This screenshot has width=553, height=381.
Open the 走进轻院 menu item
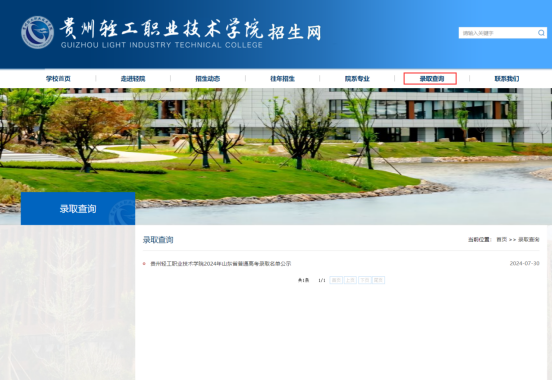pyautogui.click(x=133, y=78)
